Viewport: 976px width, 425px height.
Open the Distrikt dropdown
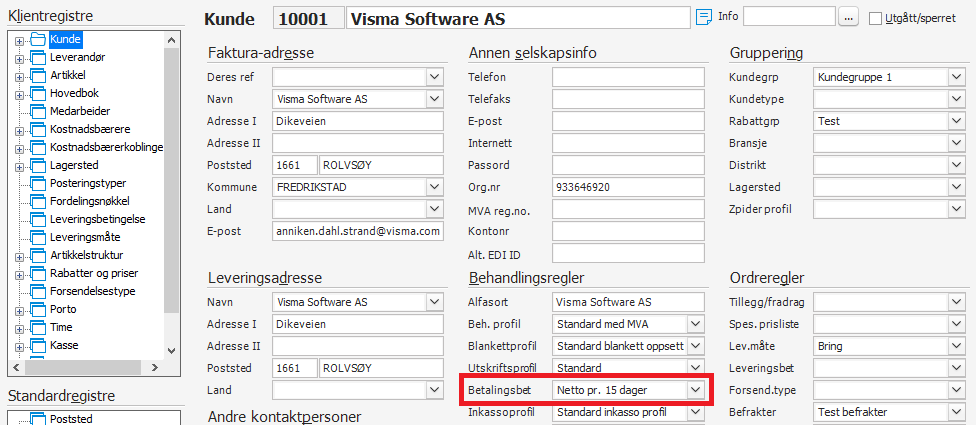click(x=956, y=165)
